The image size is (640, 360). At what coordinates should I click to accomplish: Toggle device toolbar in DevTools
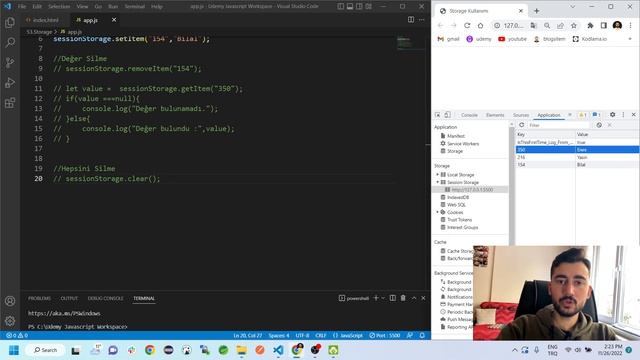coord(447,115)
